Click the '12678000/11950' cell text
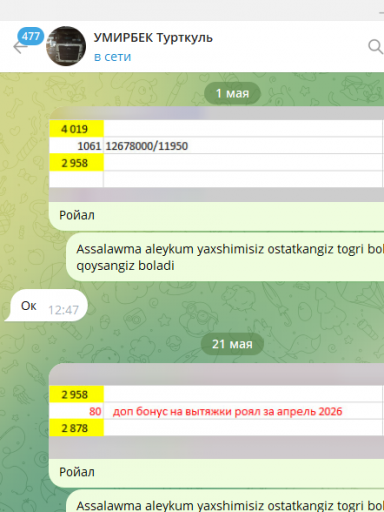384x512 pixels. pyautogui.click(x=147, y=146)
